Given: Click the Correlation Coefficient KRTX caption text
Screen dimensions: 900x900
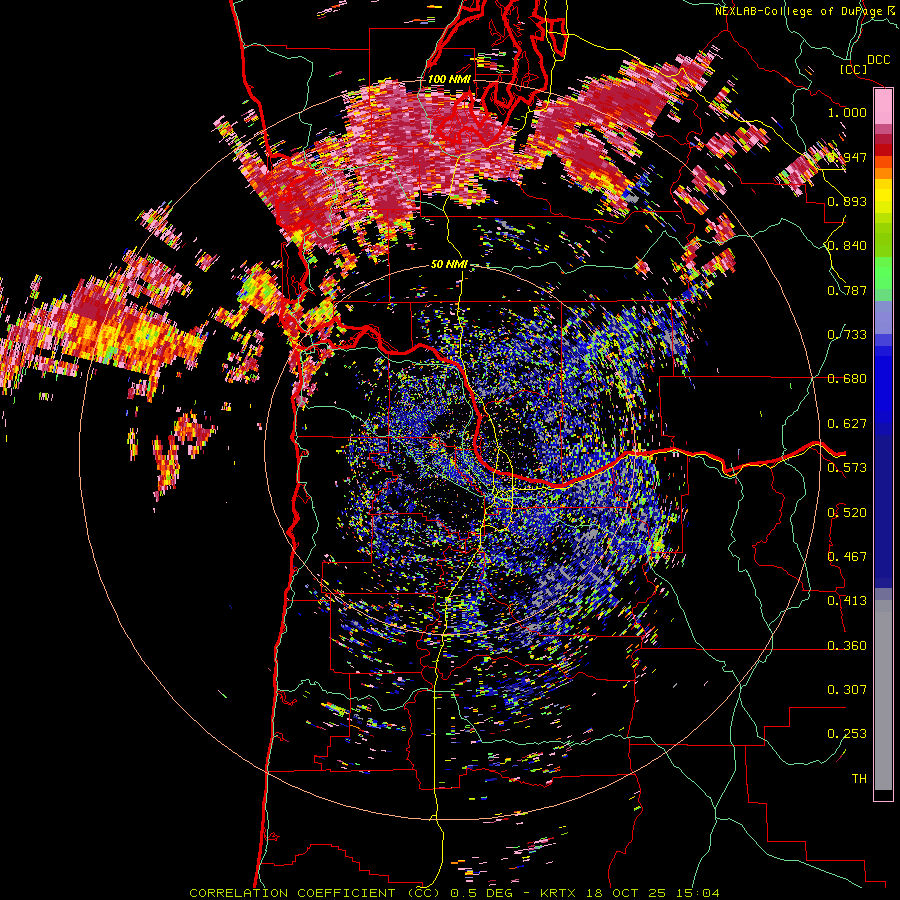Looking at the screenshot, I should tap(454, 893).
